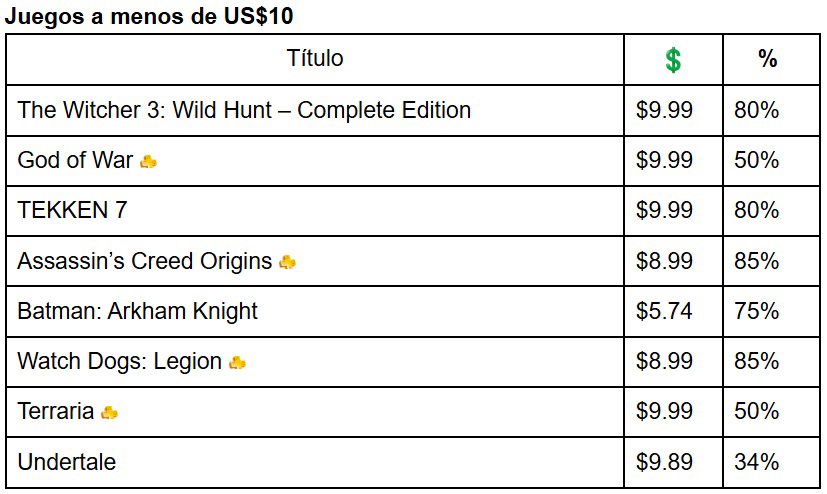Click the percent symbol column header
Screen dimensions: 827x494
pos(767,59)
